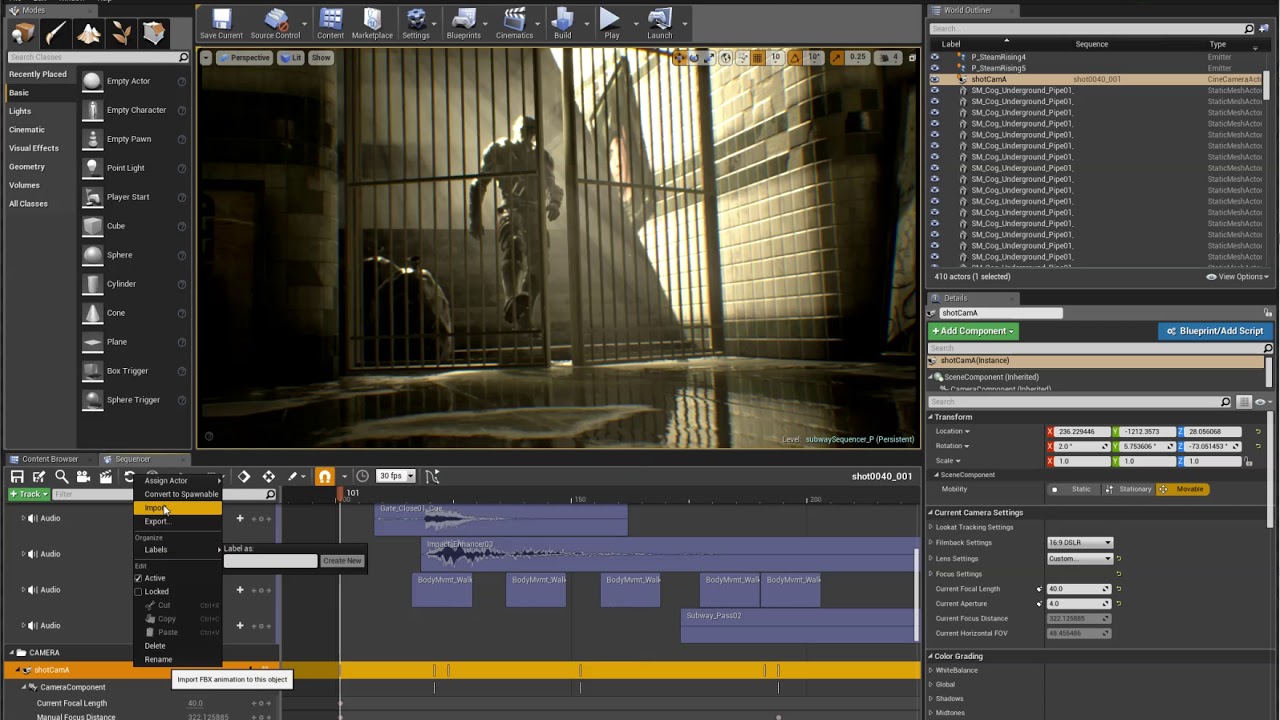Screen dimensions: 1280x720
Task: Click the Current Focal Length value field
Action: [1073, 589]
